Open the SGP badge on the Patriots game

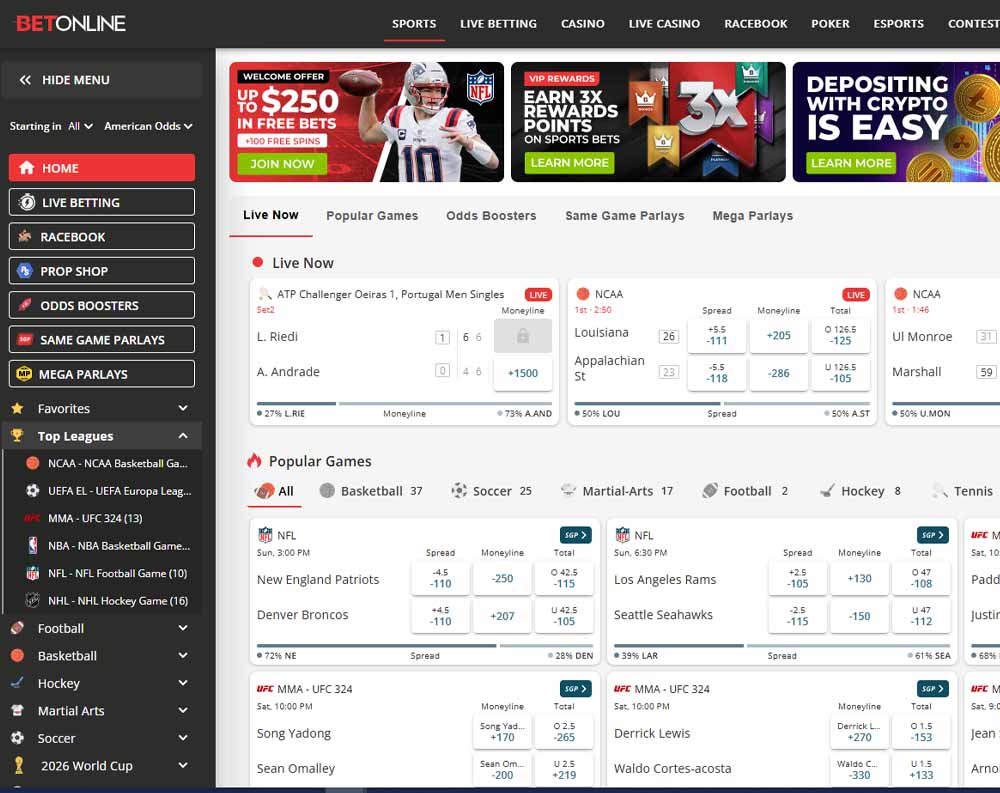coord(574,534)
